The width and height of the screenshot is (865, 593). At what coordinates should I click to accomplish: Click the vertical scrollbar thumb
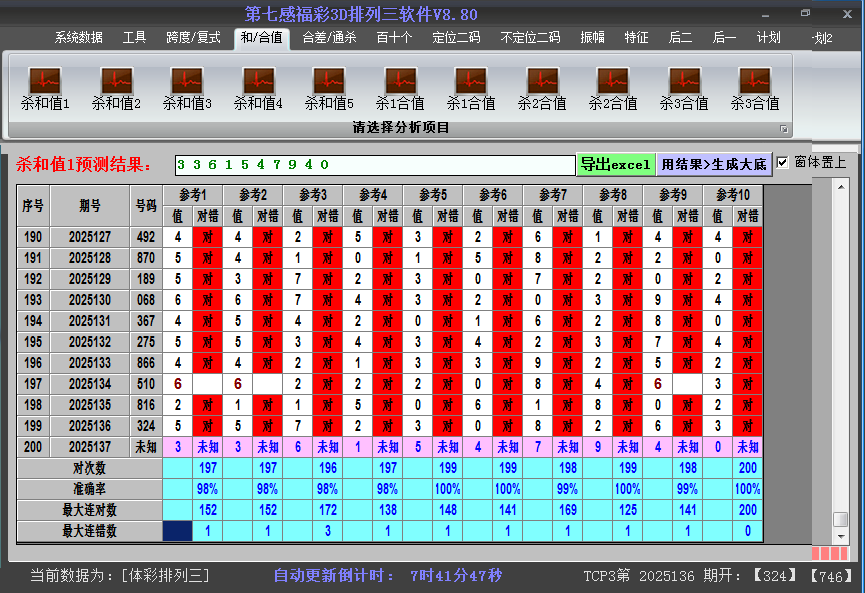841,520
